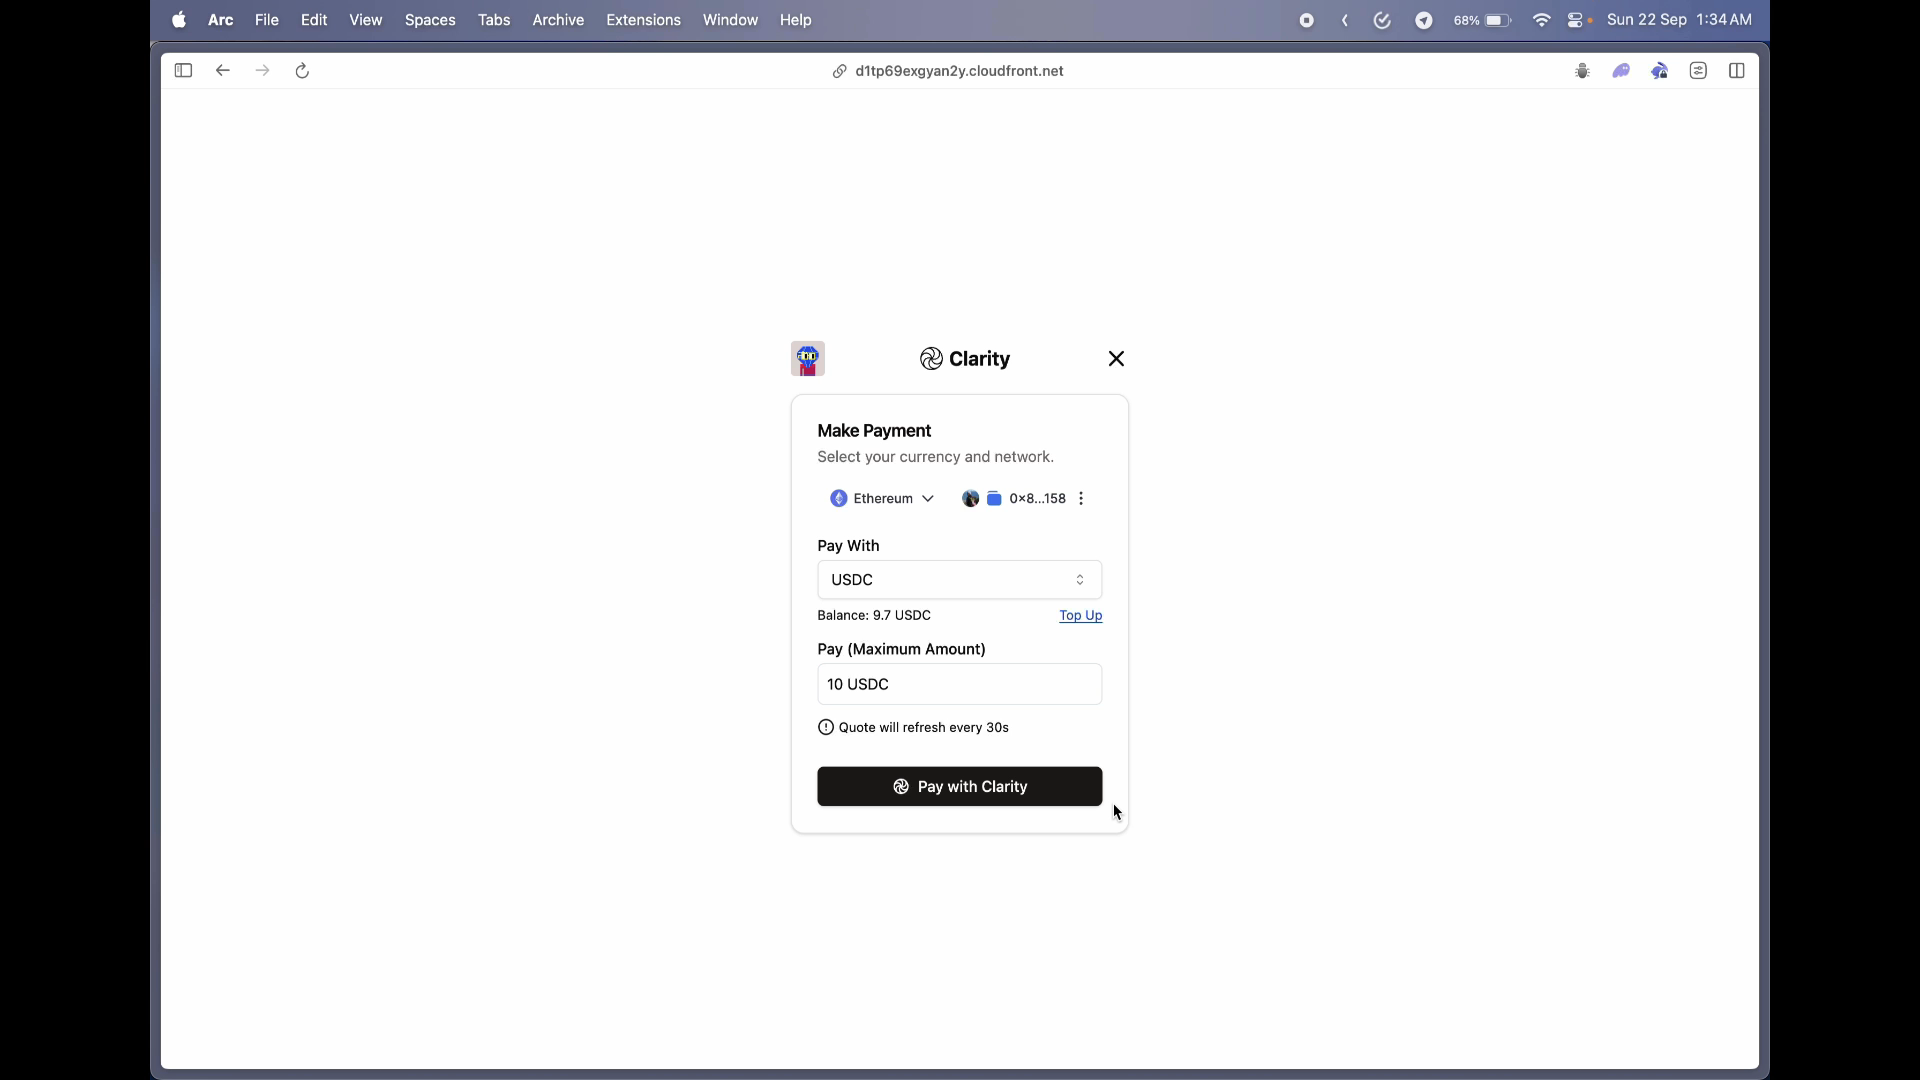Image resolution: width=1920 pixels, height=1080 pixels.
Task: Open the Ethereum network dropdown
Action: (x=882, y=499)
